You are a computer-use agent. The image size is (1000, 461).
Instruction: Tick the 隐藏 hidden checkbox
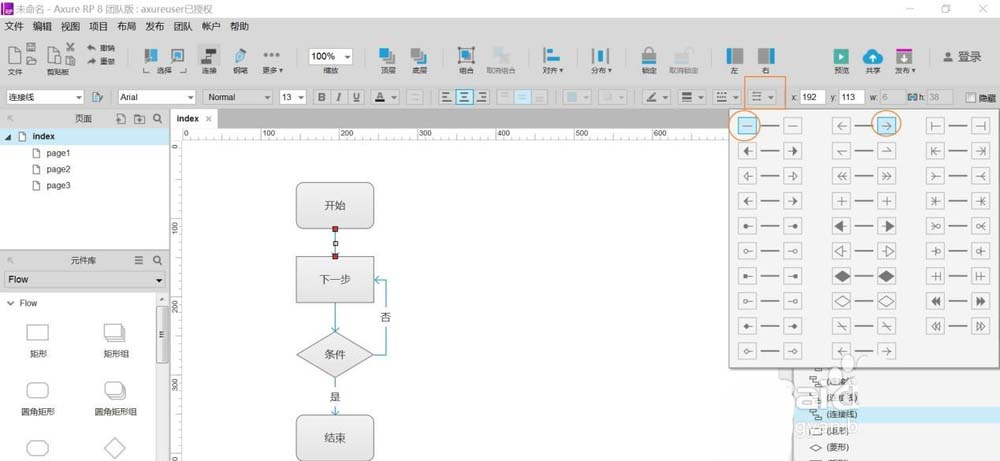click(x=971, y=98)
